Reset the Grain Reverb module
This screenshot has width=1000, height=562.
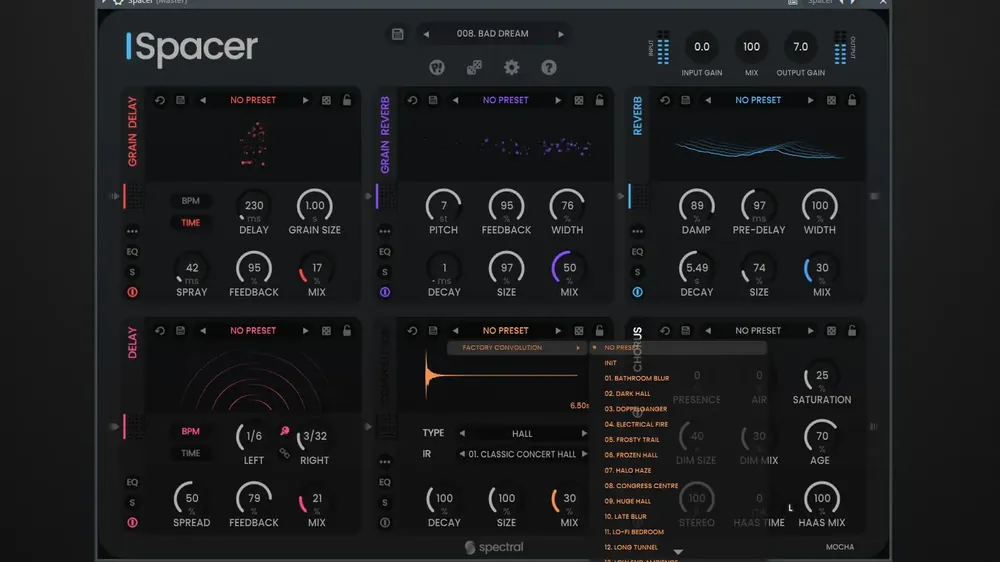click(x=413, y=100)
